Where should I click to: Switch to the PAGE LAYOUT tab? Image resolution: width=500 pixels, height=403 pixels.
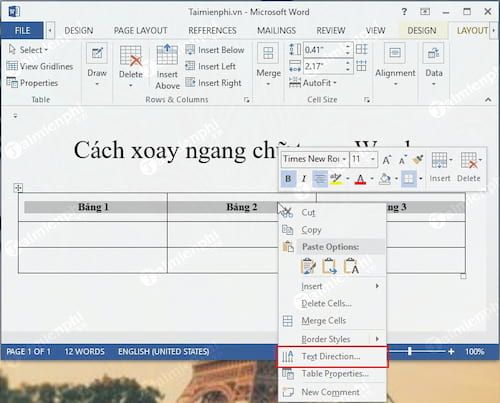[140, 31]
